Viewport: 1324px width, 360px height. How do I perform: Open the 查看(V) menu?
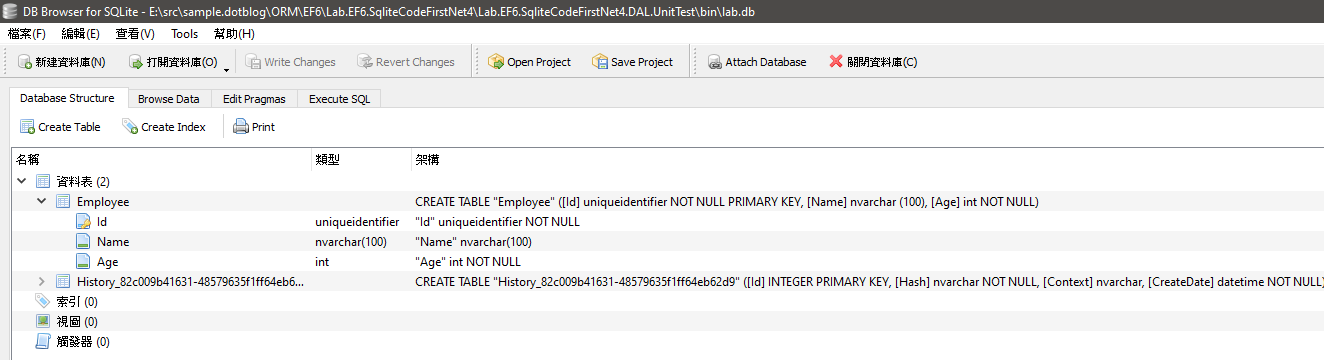click(x=135, y=33)
